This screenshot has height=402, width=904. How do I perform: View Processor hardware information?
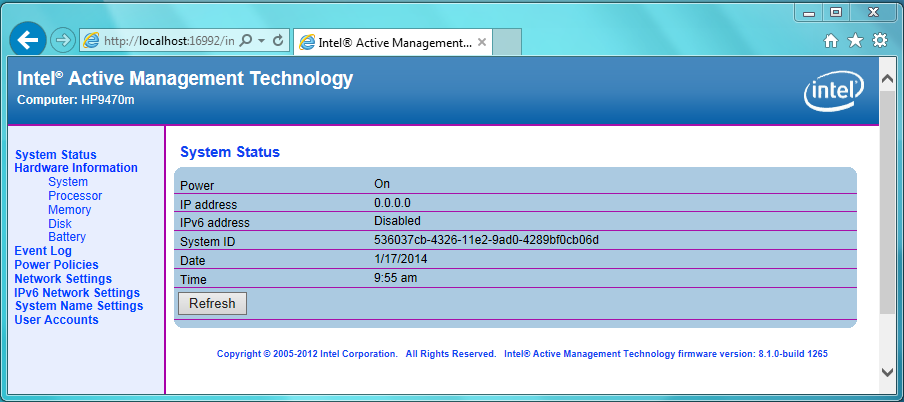[75, 196]
